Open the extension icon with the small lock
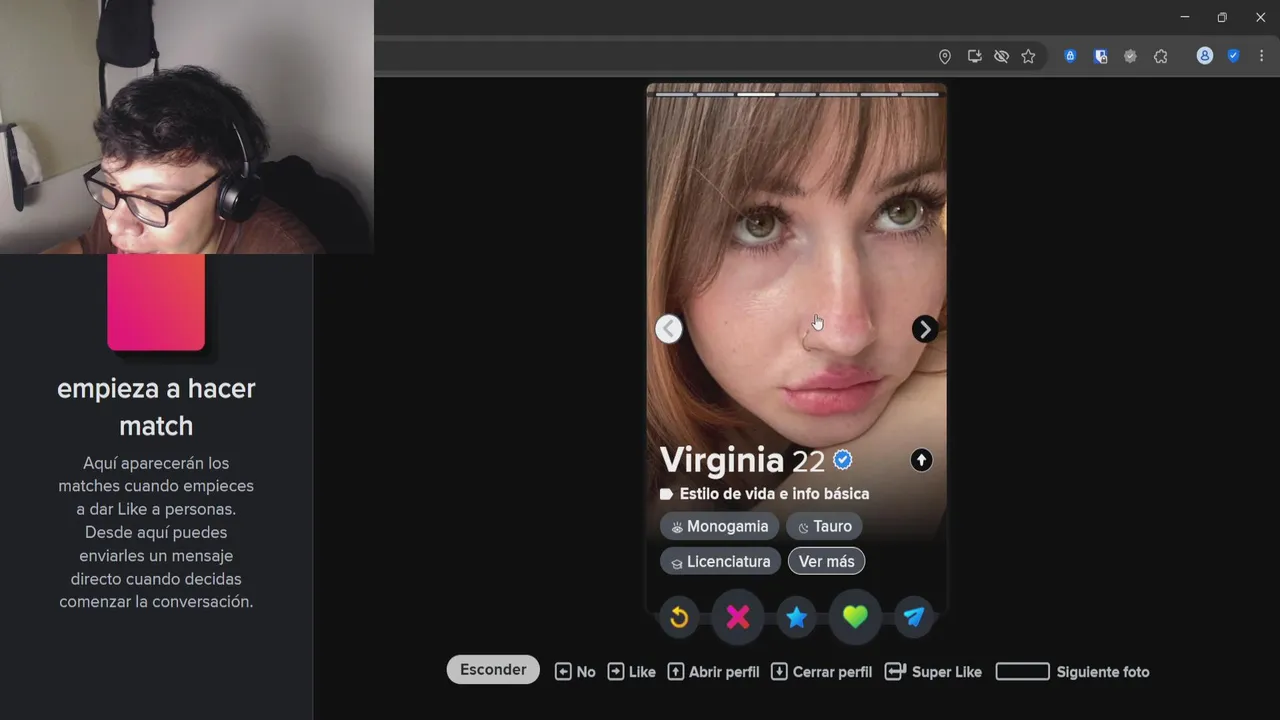The image size is (1280, 720). tap(1101, 56)
